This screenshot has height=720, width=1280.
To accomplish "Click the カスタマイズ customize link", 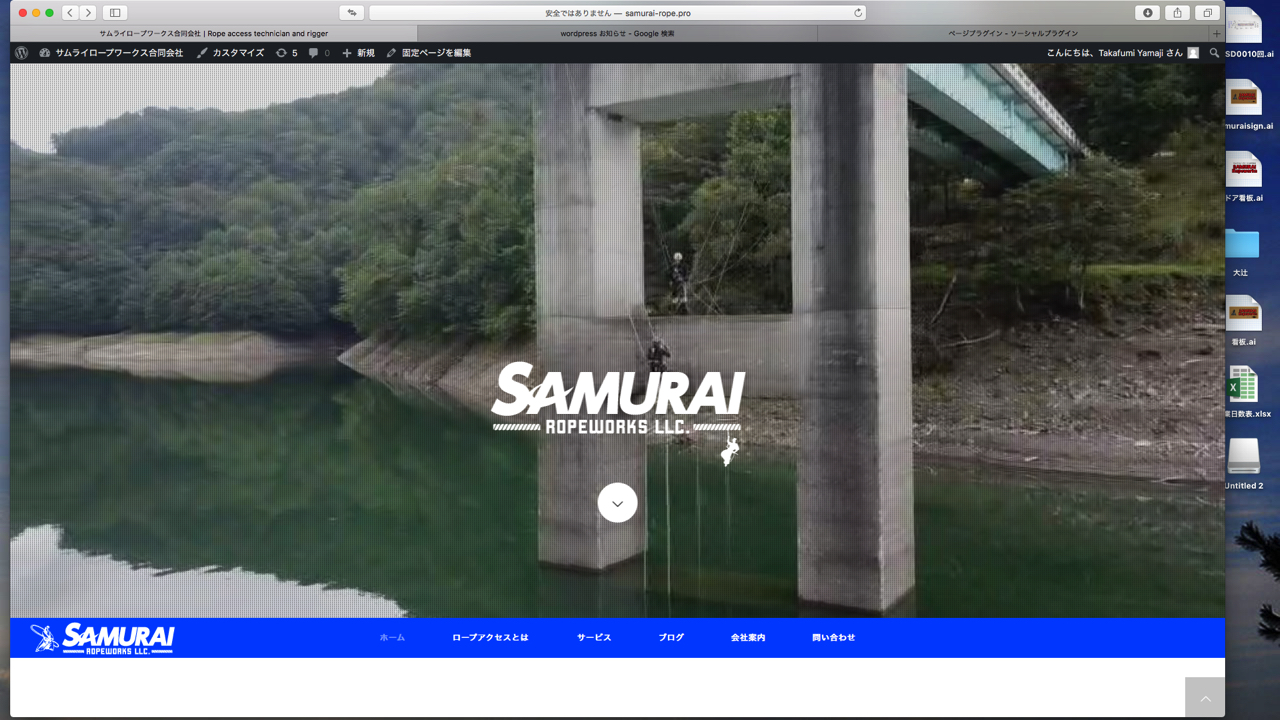I will pos(230,53).
